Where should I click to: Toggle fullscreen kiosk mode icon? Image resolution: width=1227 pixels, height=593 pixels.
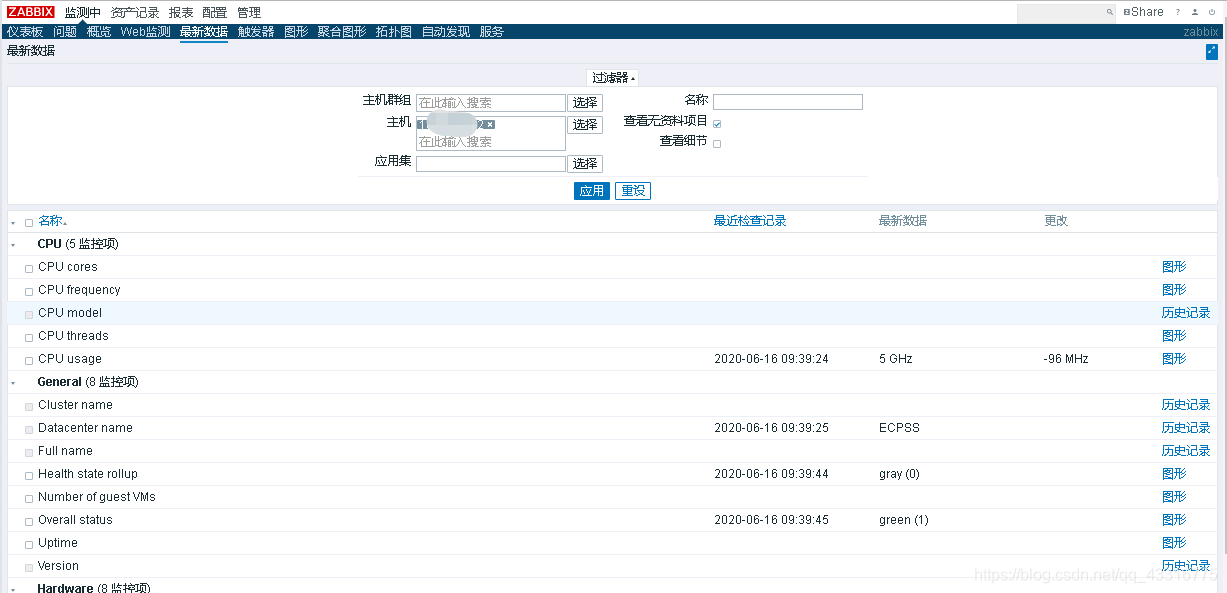[x=1211, y=52]
